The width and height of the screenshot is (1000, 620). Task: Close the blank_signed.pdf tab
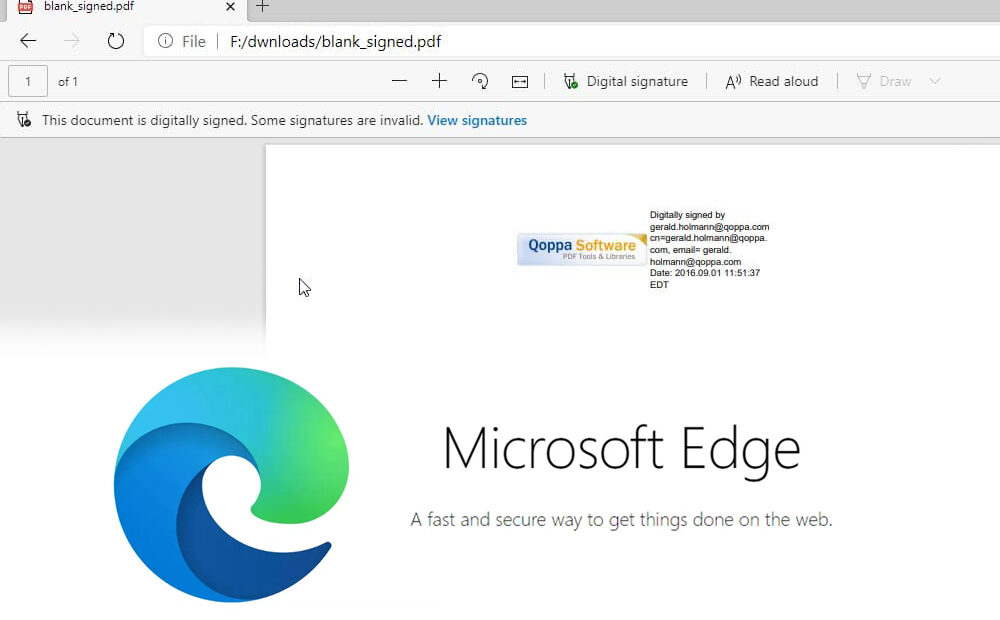[x=230, y=7]
